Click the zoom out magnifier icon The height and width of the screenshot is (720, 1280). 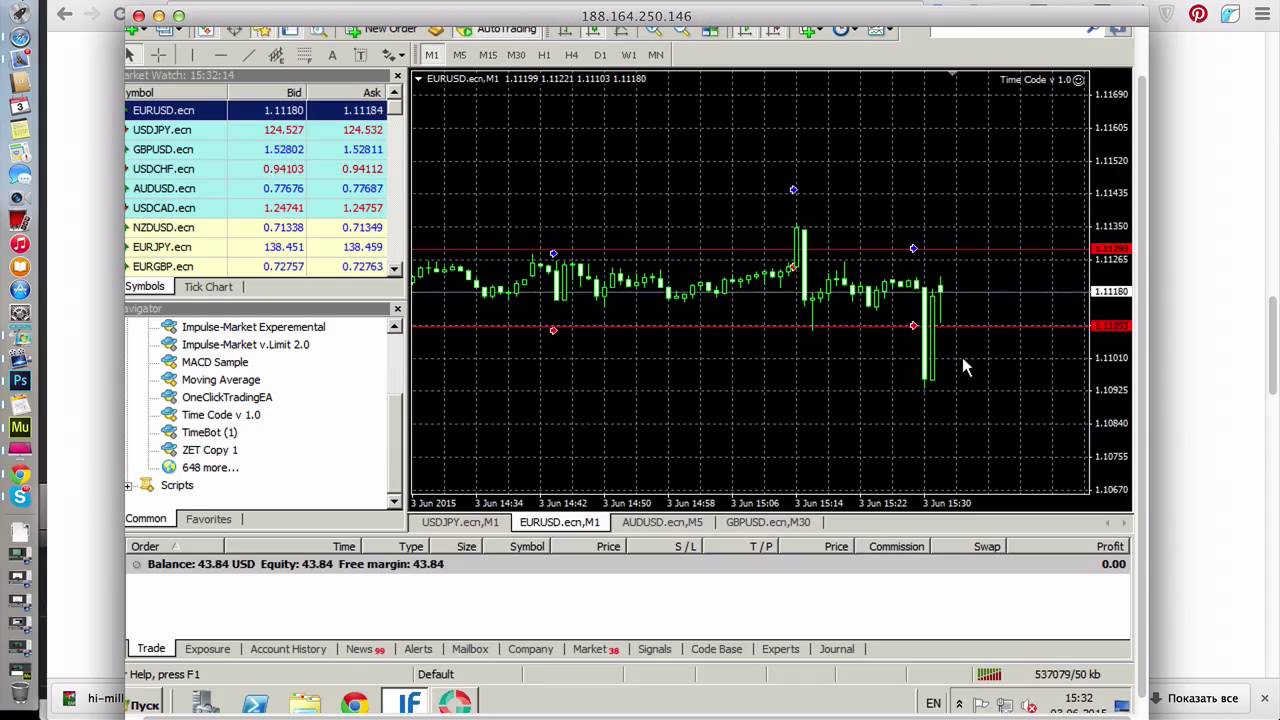coord(682,30)
